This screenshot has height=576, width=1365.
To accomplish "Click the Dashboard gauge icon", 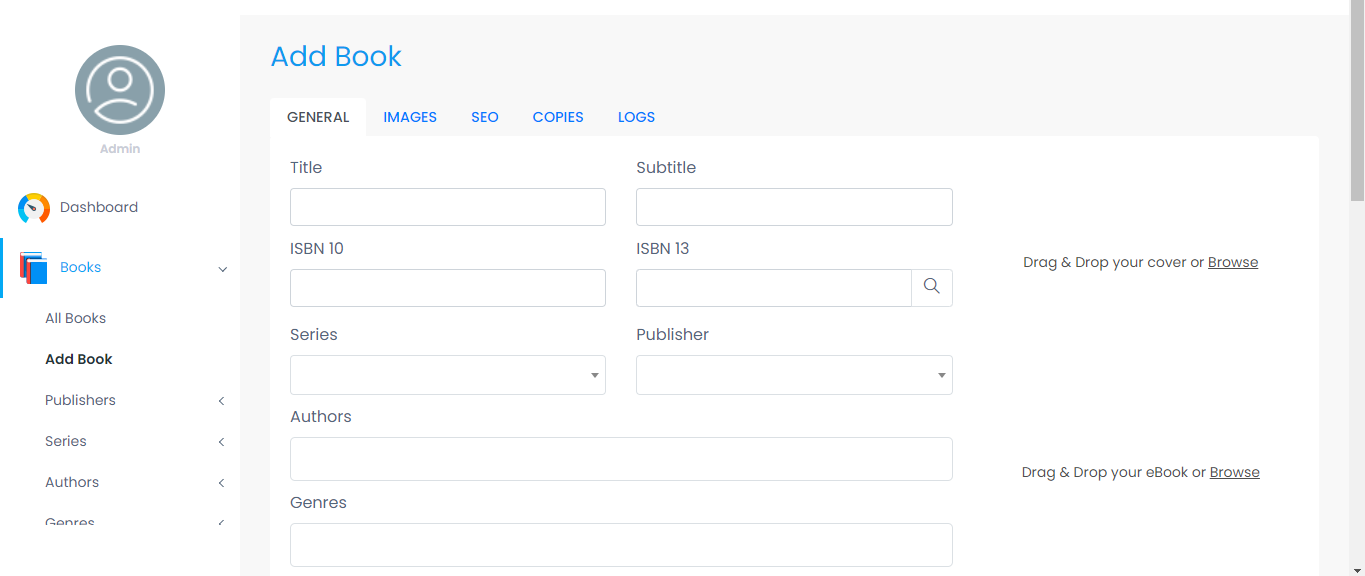I will tap(34, 208).
